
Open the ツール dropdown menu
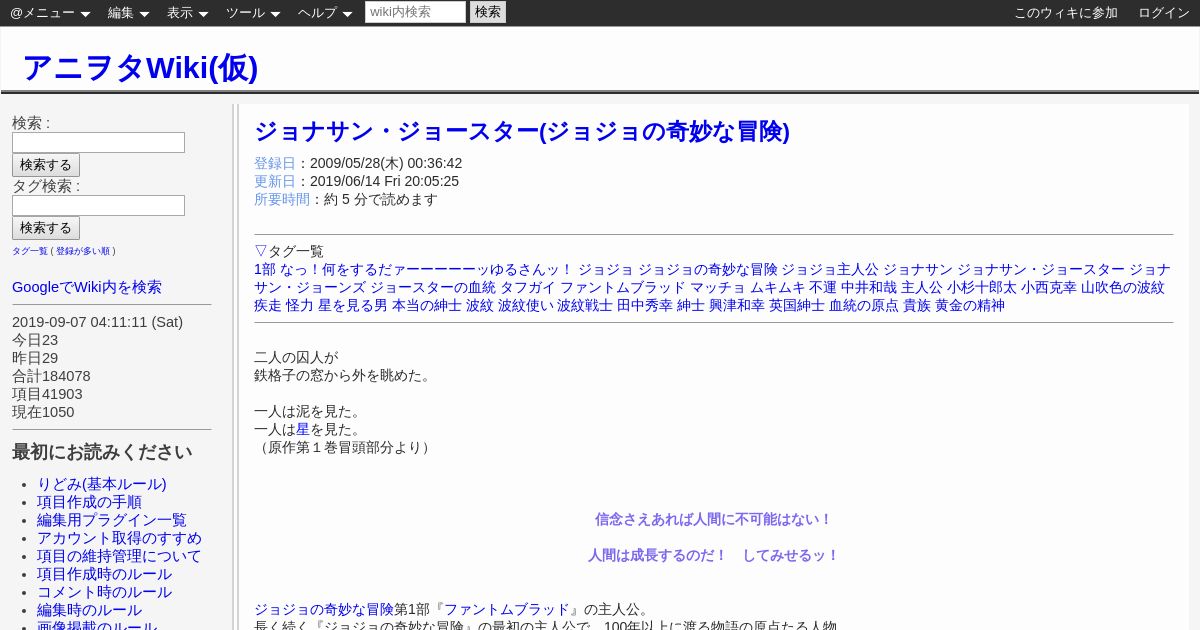point(253,13)
